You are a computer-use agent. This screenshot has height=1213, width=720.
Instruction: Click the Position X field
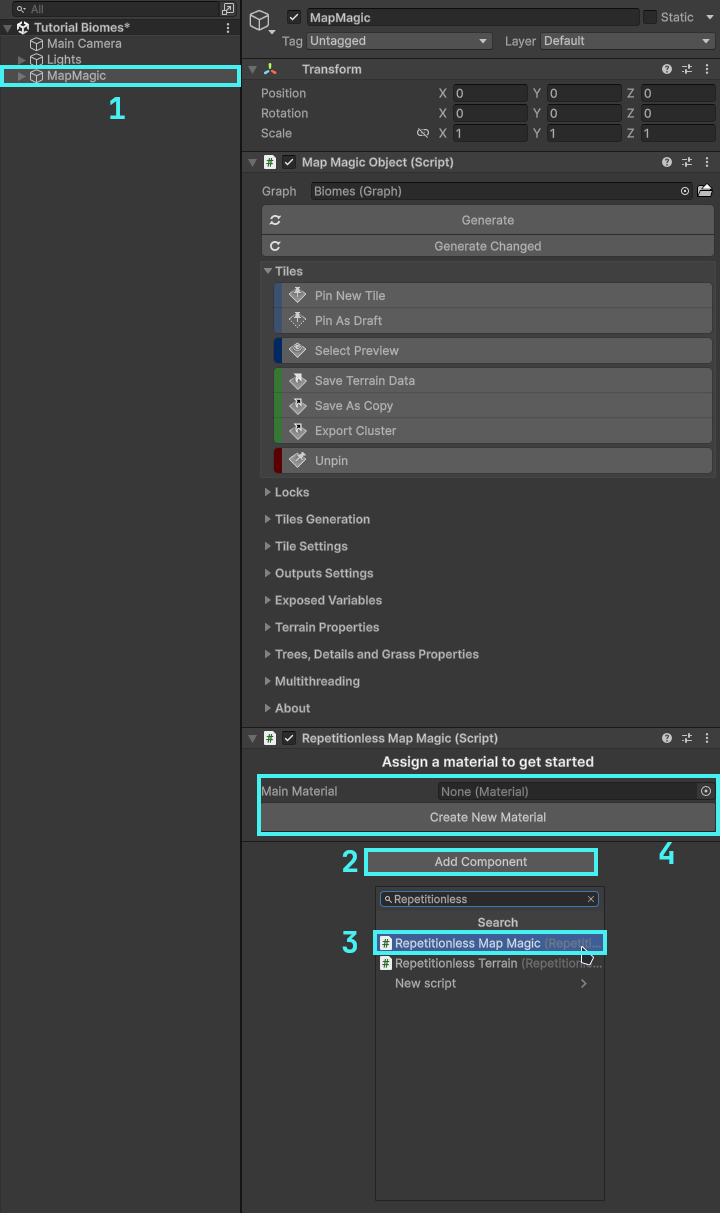(490, 93)
